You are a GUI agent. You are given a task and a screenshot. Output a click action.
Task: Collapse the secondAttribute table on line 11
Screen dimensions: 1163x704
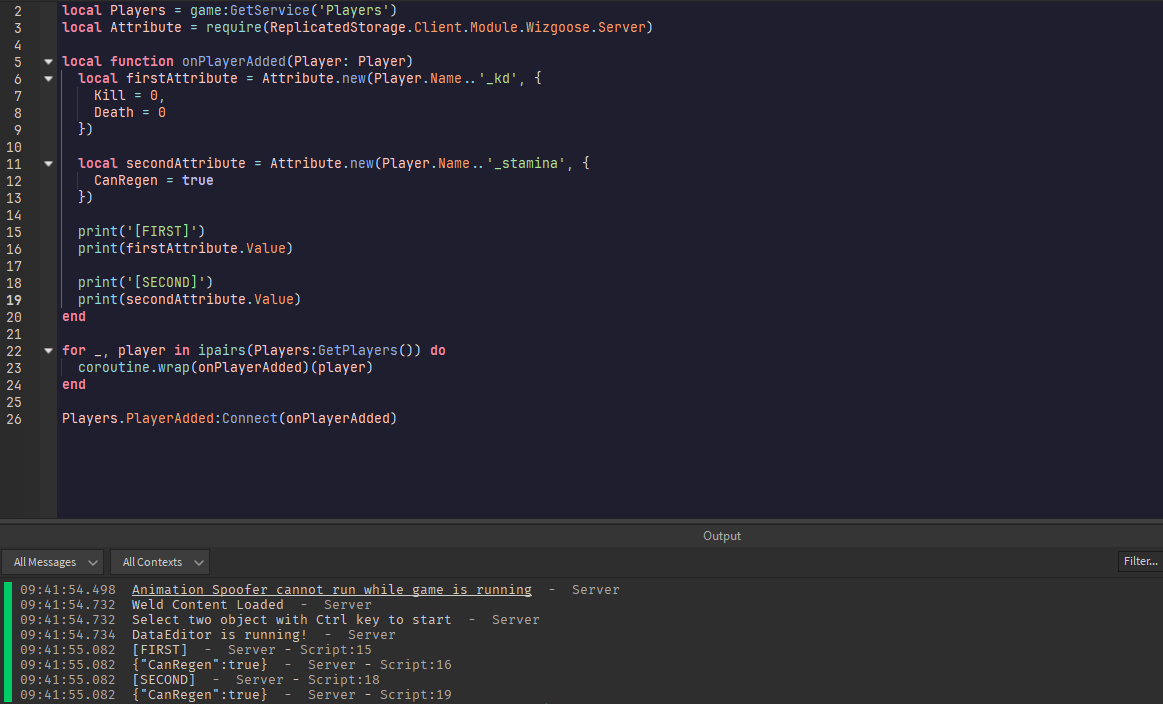[x=48, y=163]
